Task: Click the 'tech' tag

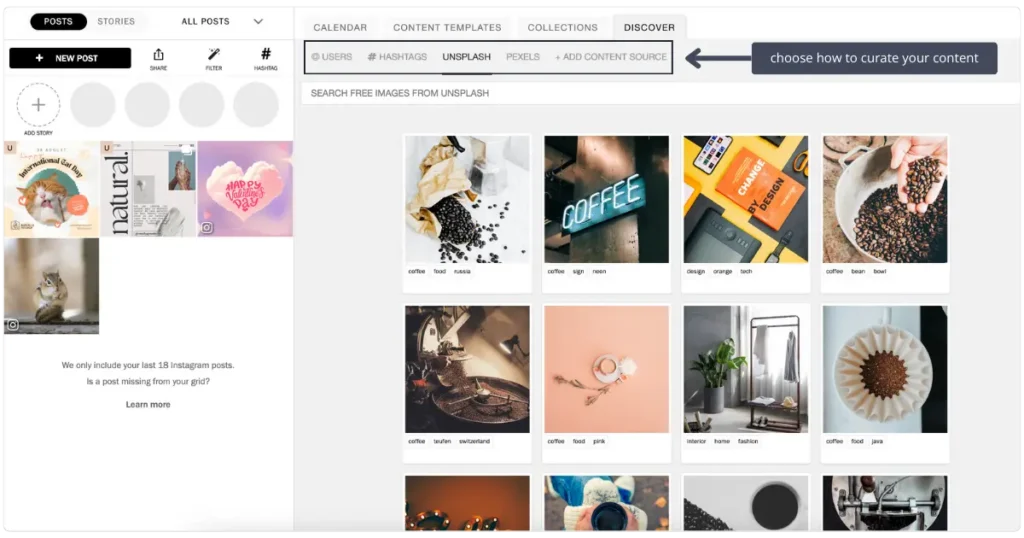Action: (x=746, y=271)
